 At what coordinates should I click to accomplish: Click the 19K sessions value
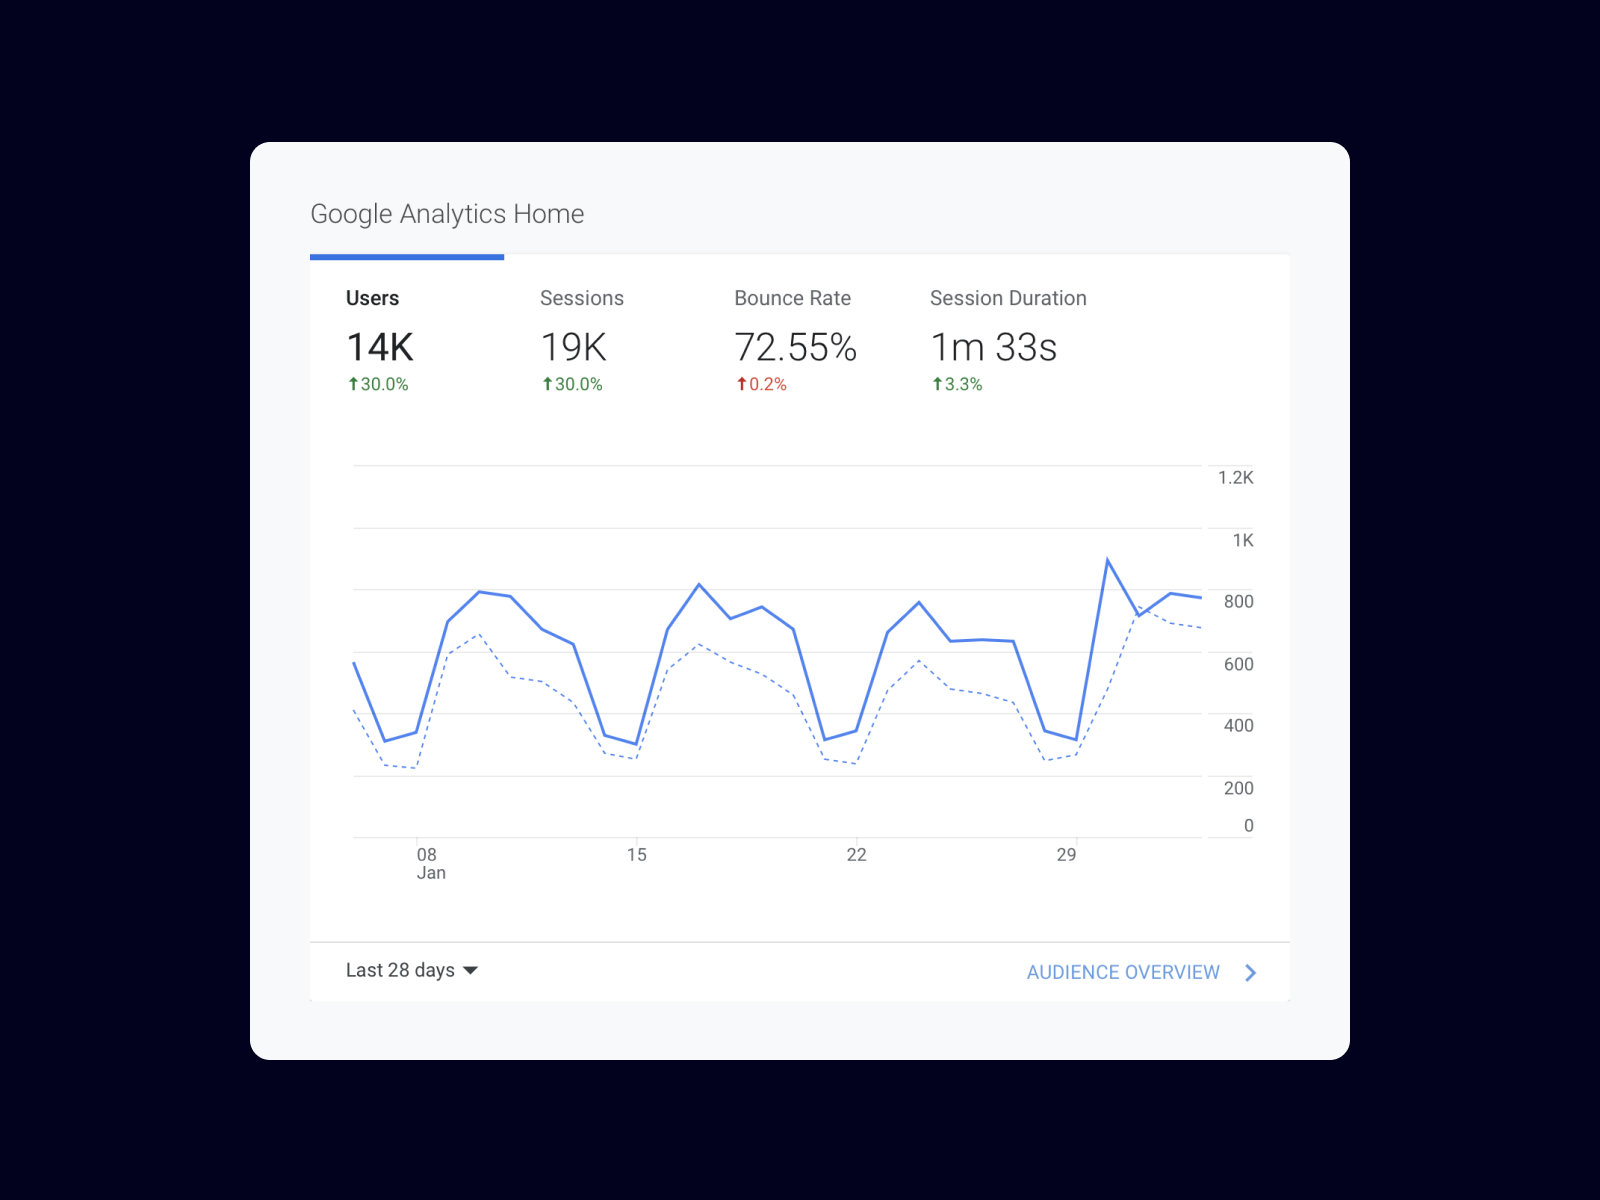(x=574, y=347)
